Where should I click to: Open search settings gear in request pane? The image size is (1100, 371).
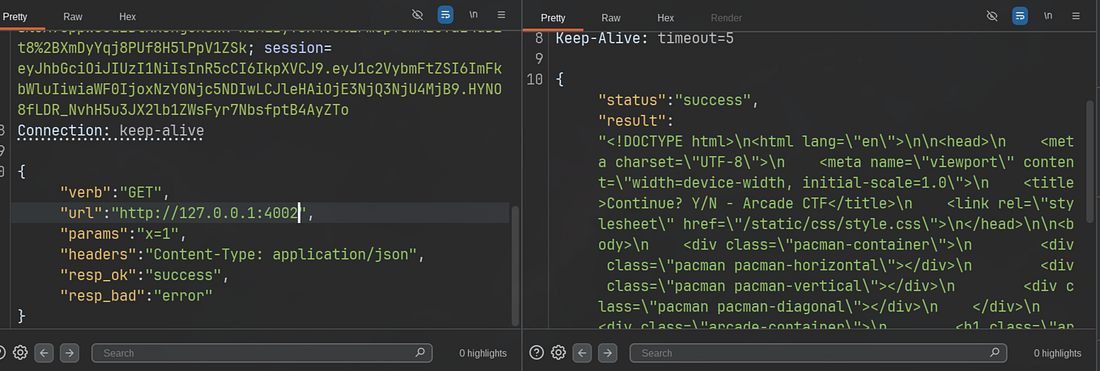(20, 352)
